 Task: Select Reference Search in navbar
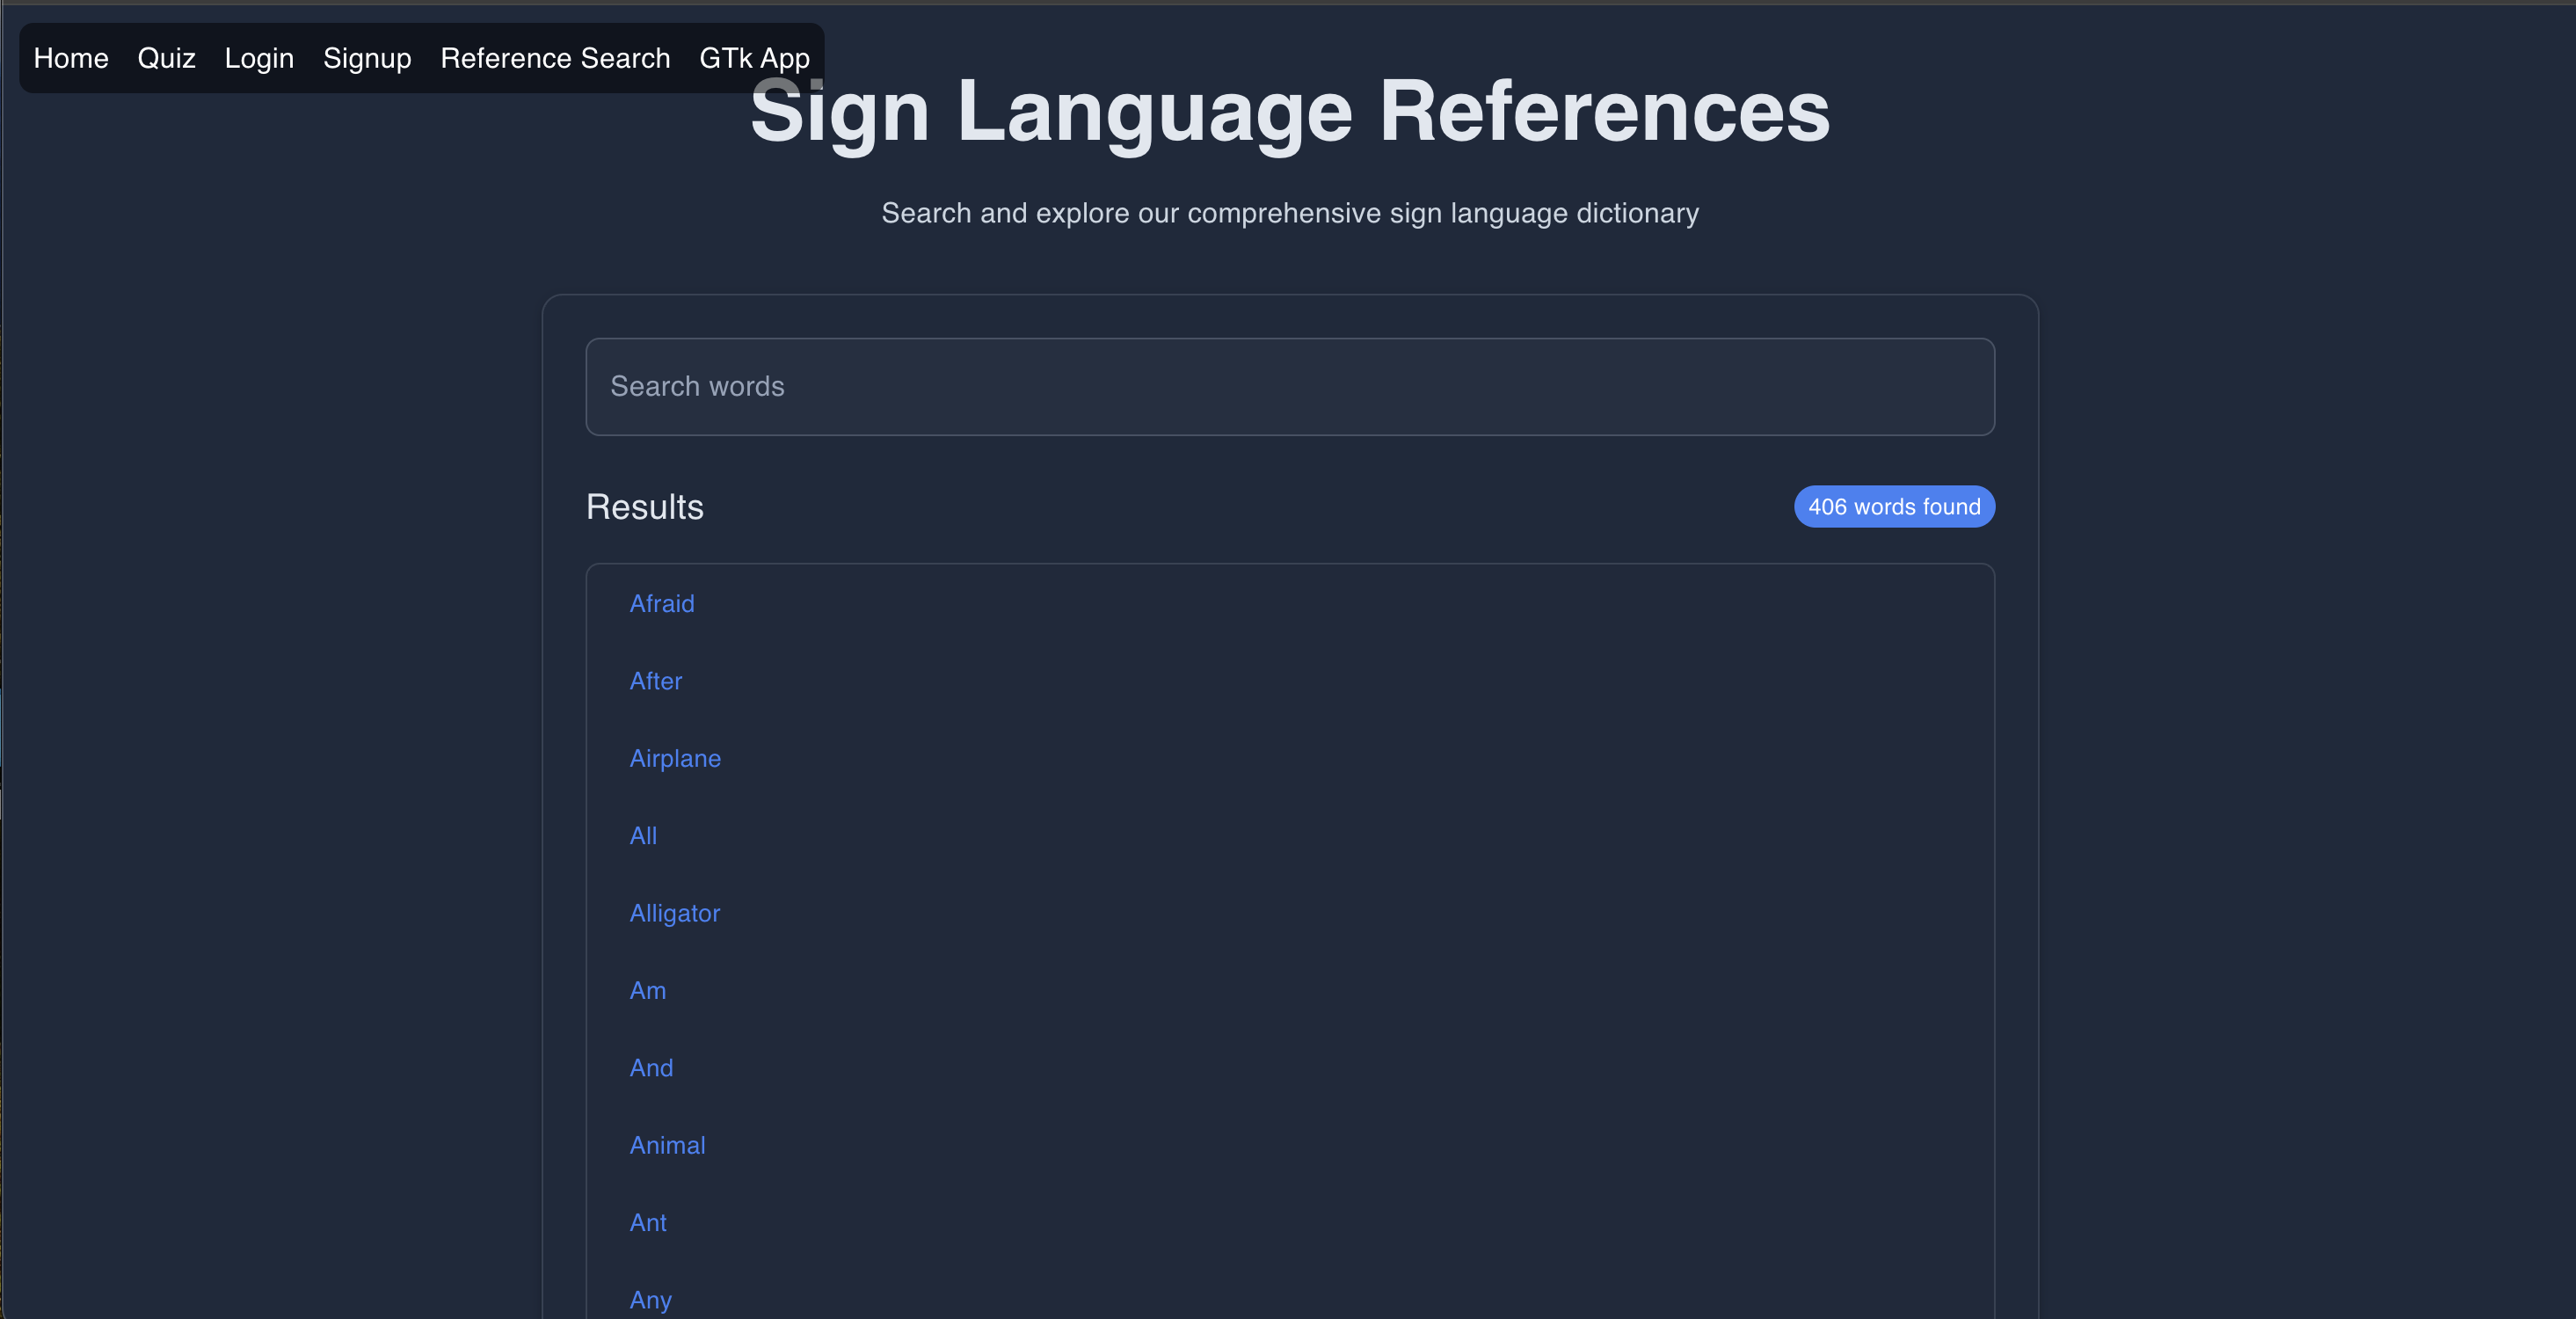click(x=555, y=58)
